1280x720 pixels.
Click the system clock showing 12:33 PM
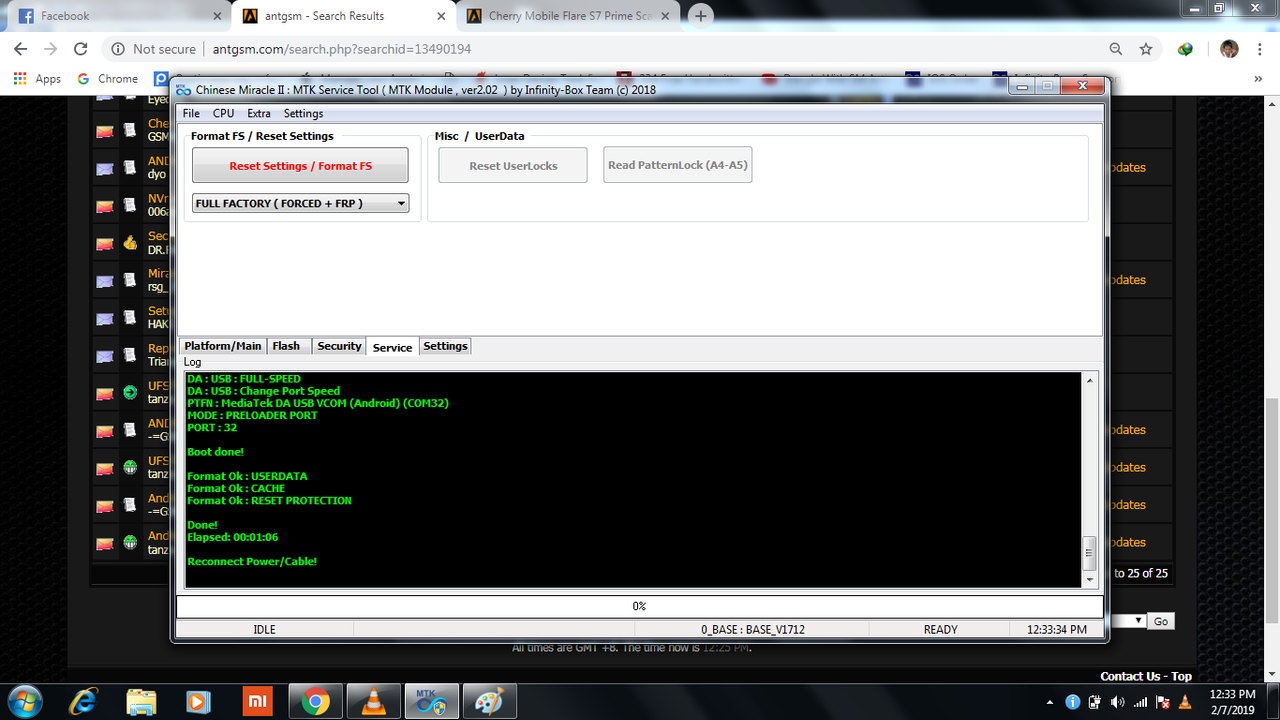(1232, 701)
